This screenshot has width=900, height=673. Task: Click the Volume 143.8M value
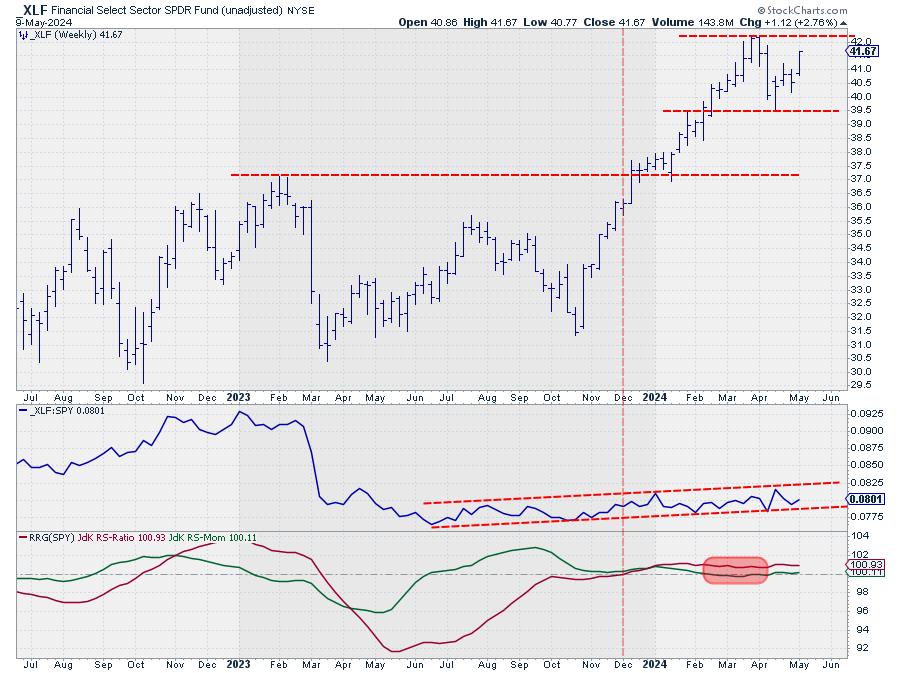(x=692, y=22)
